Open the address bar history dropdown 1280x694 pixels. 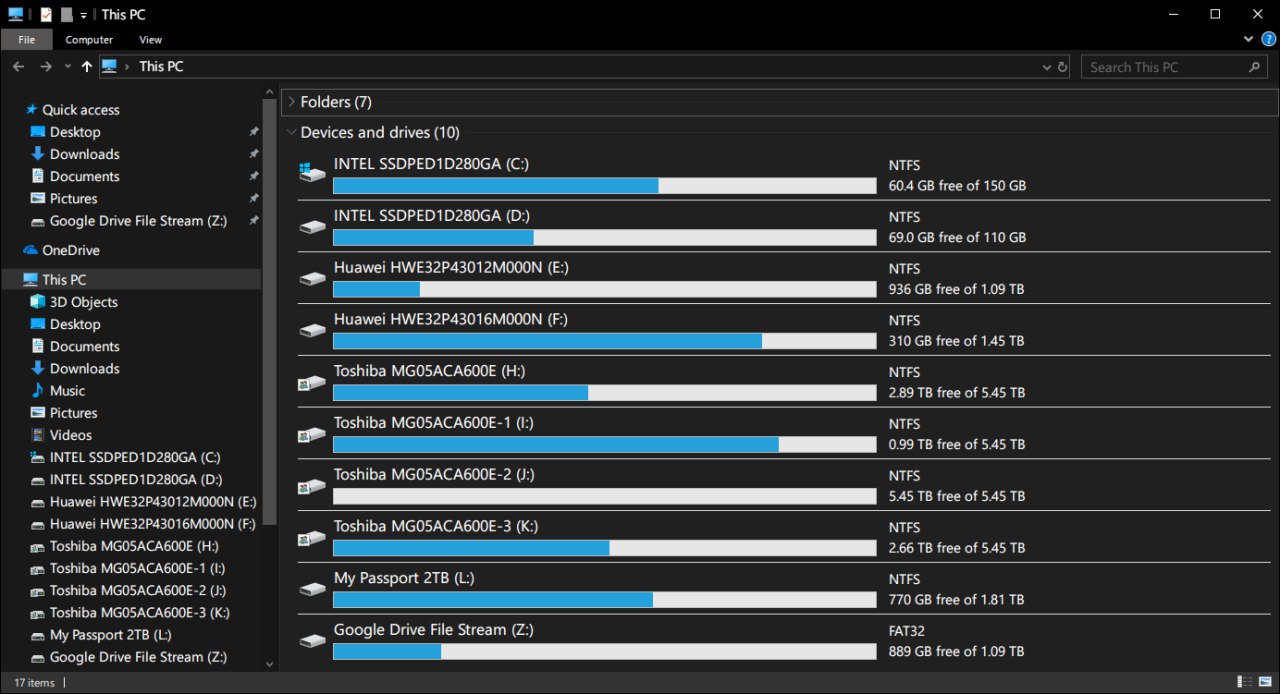1046,67
